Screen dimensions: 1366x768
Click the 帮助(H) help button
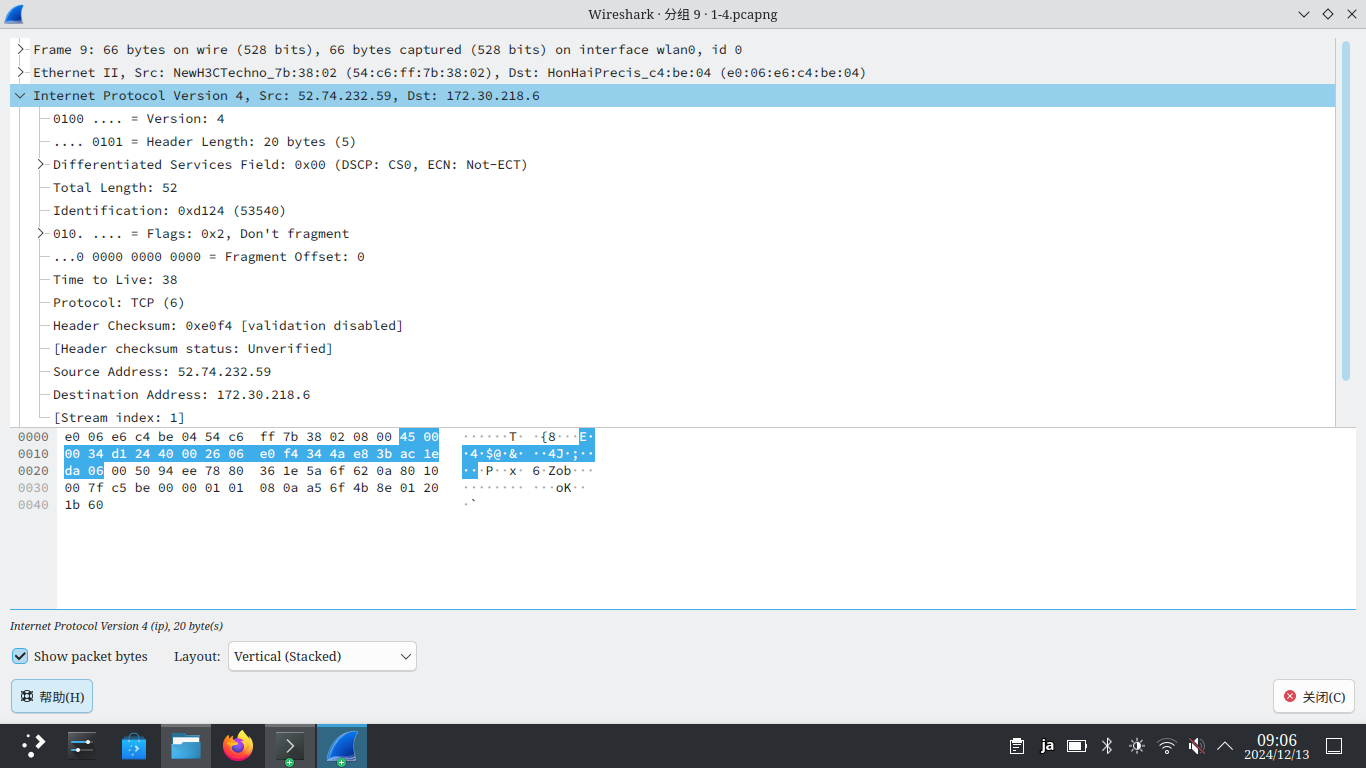[52, 696]
